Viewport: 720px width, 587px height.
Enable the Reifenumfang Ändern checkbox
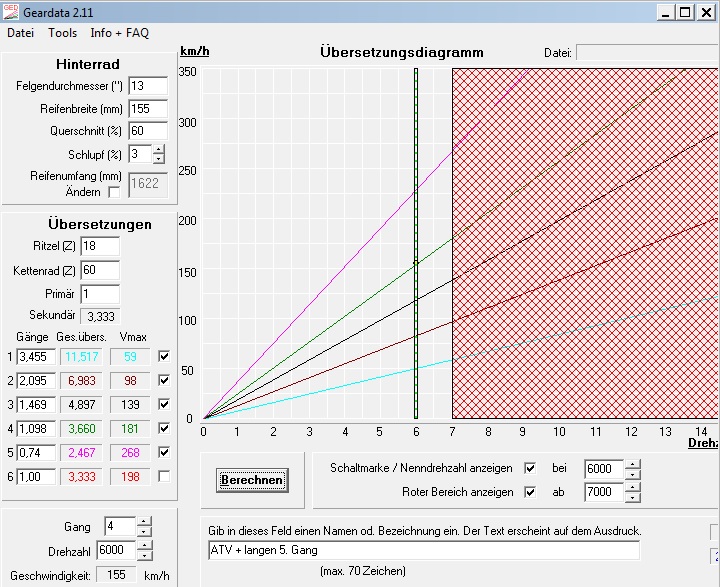tap(113, 192)
